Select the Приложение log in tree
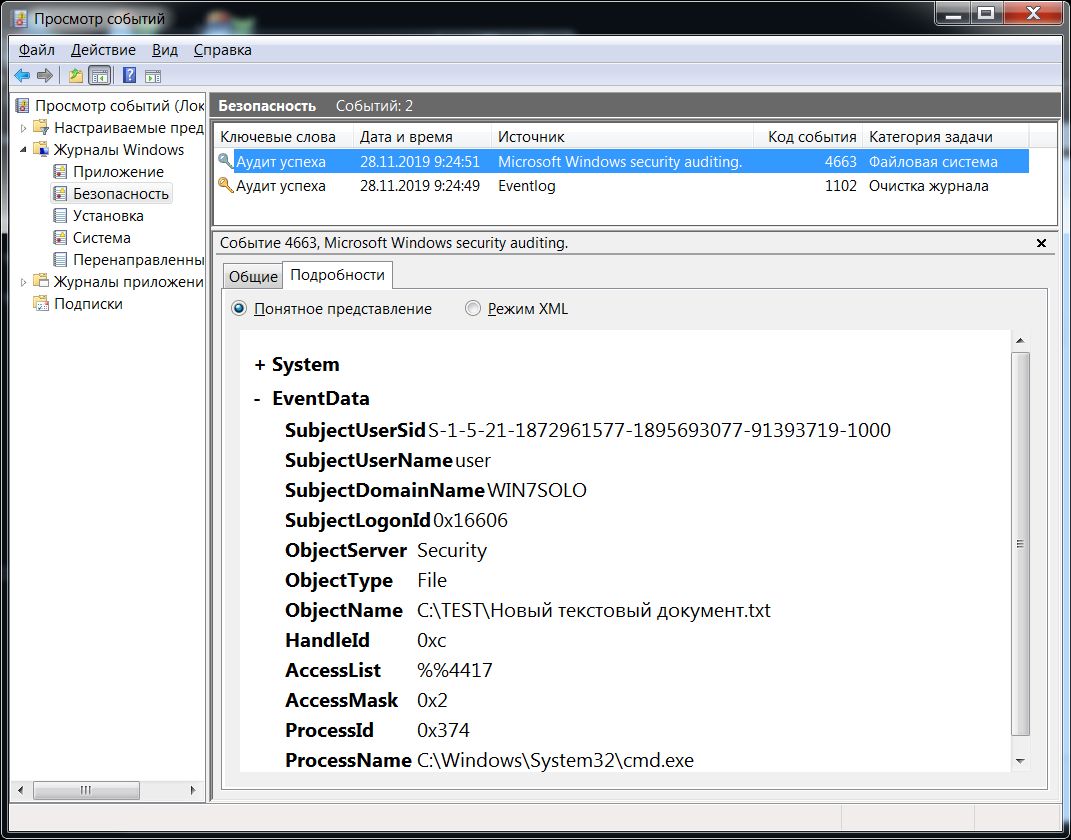Screen dimensions: 1071x840 118,171
